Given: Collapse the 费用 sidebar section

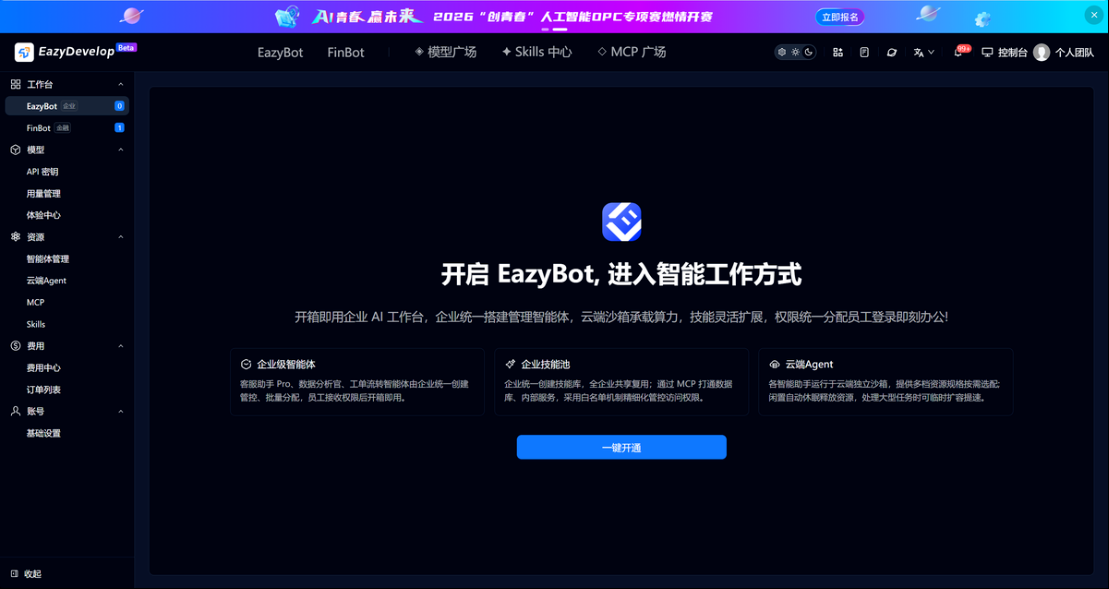Looking at the screenshot, I should click(x=121, y=346).
